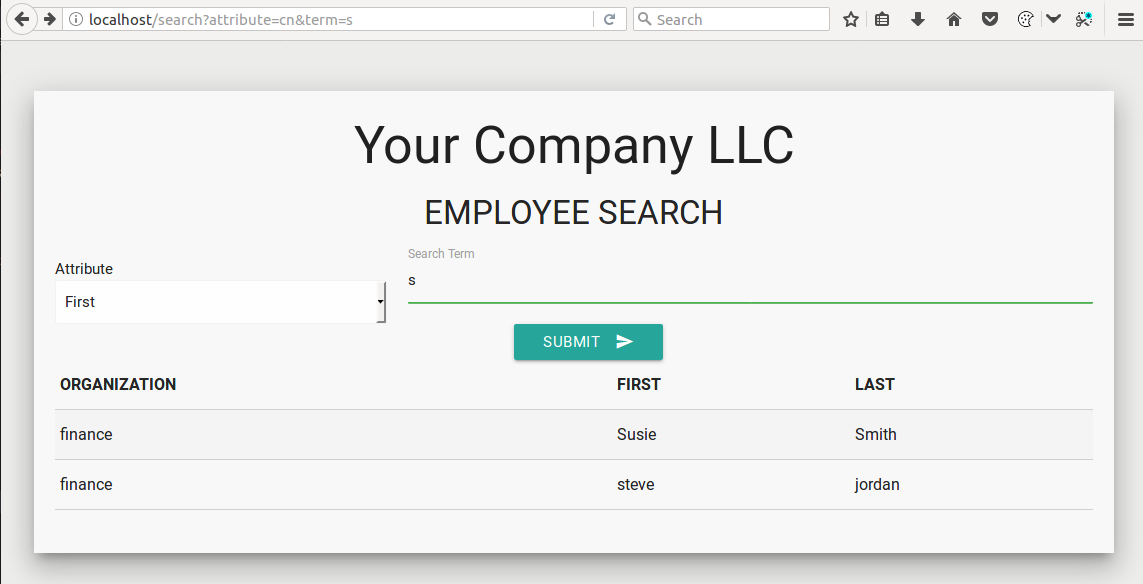Select the steve jordan result row
1143x584 pixels.
click(x=574, y=485)
